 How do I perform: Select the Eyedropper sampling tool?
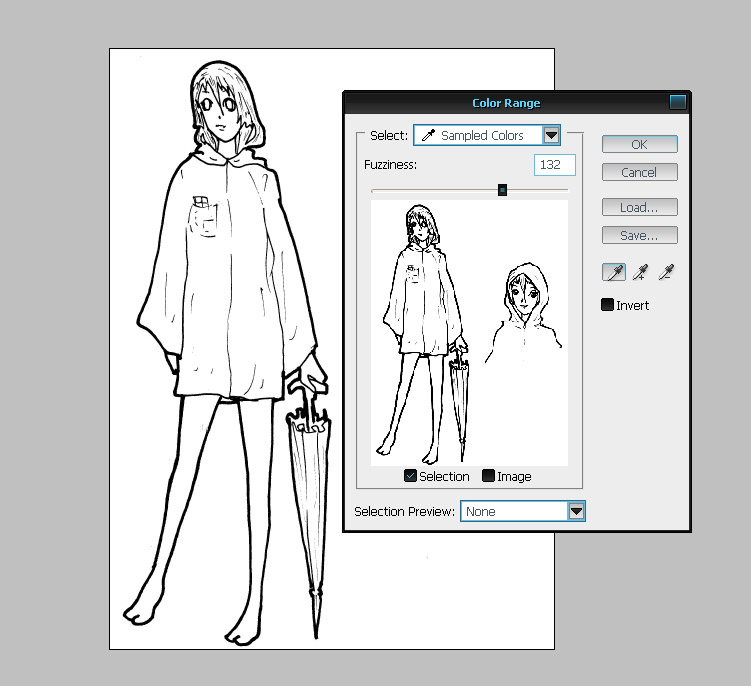click(614, 273)
